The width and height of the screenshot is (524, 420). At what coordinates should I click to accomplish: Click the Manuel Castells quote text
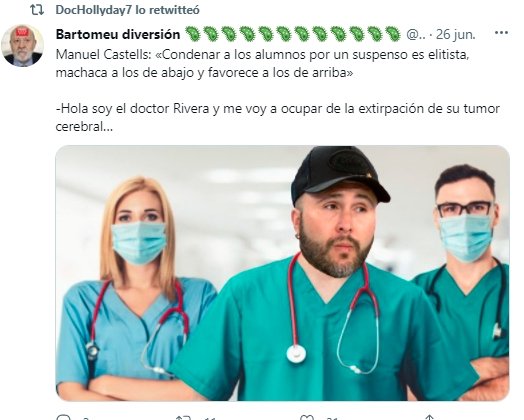click(x=262, y=63)
